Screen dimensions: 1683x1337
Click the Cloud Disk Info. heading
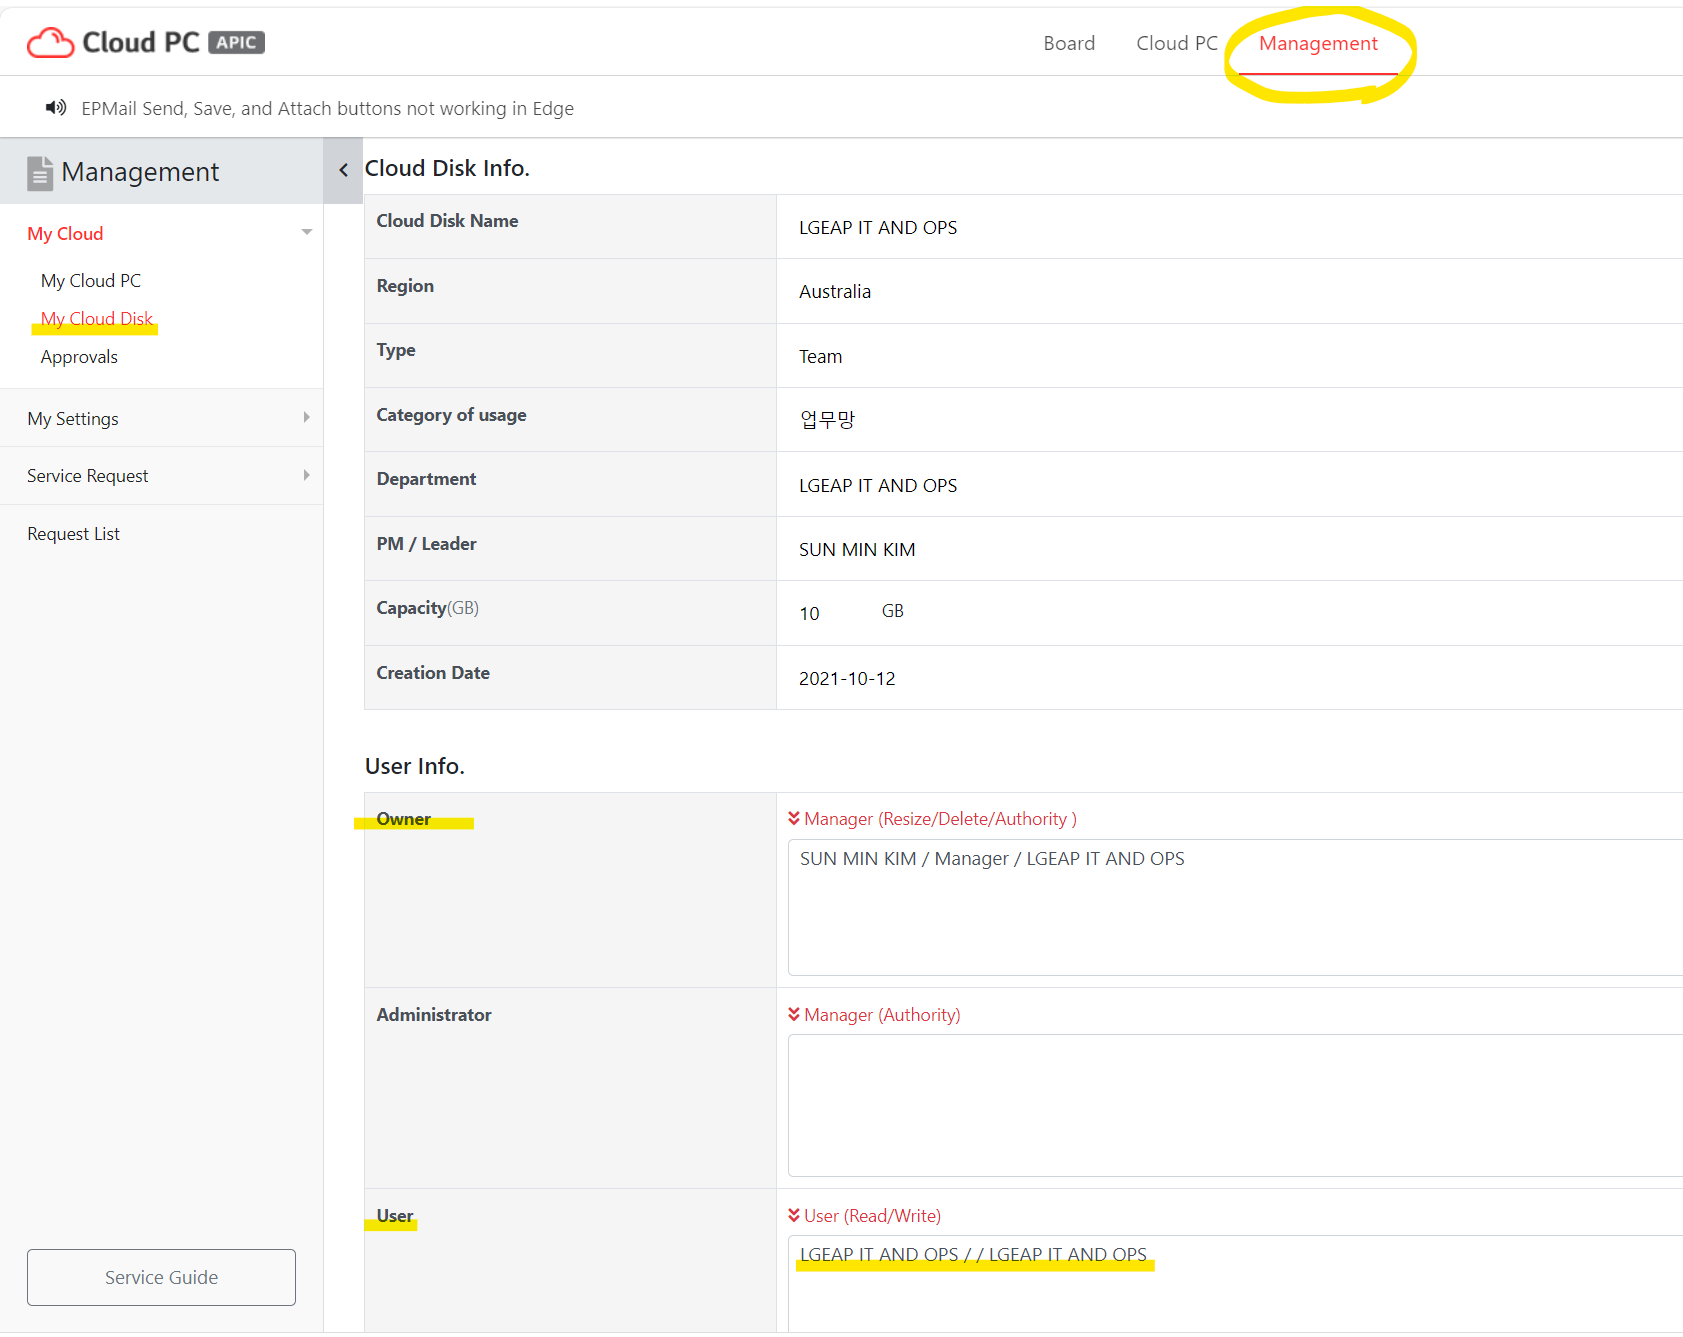447,168
